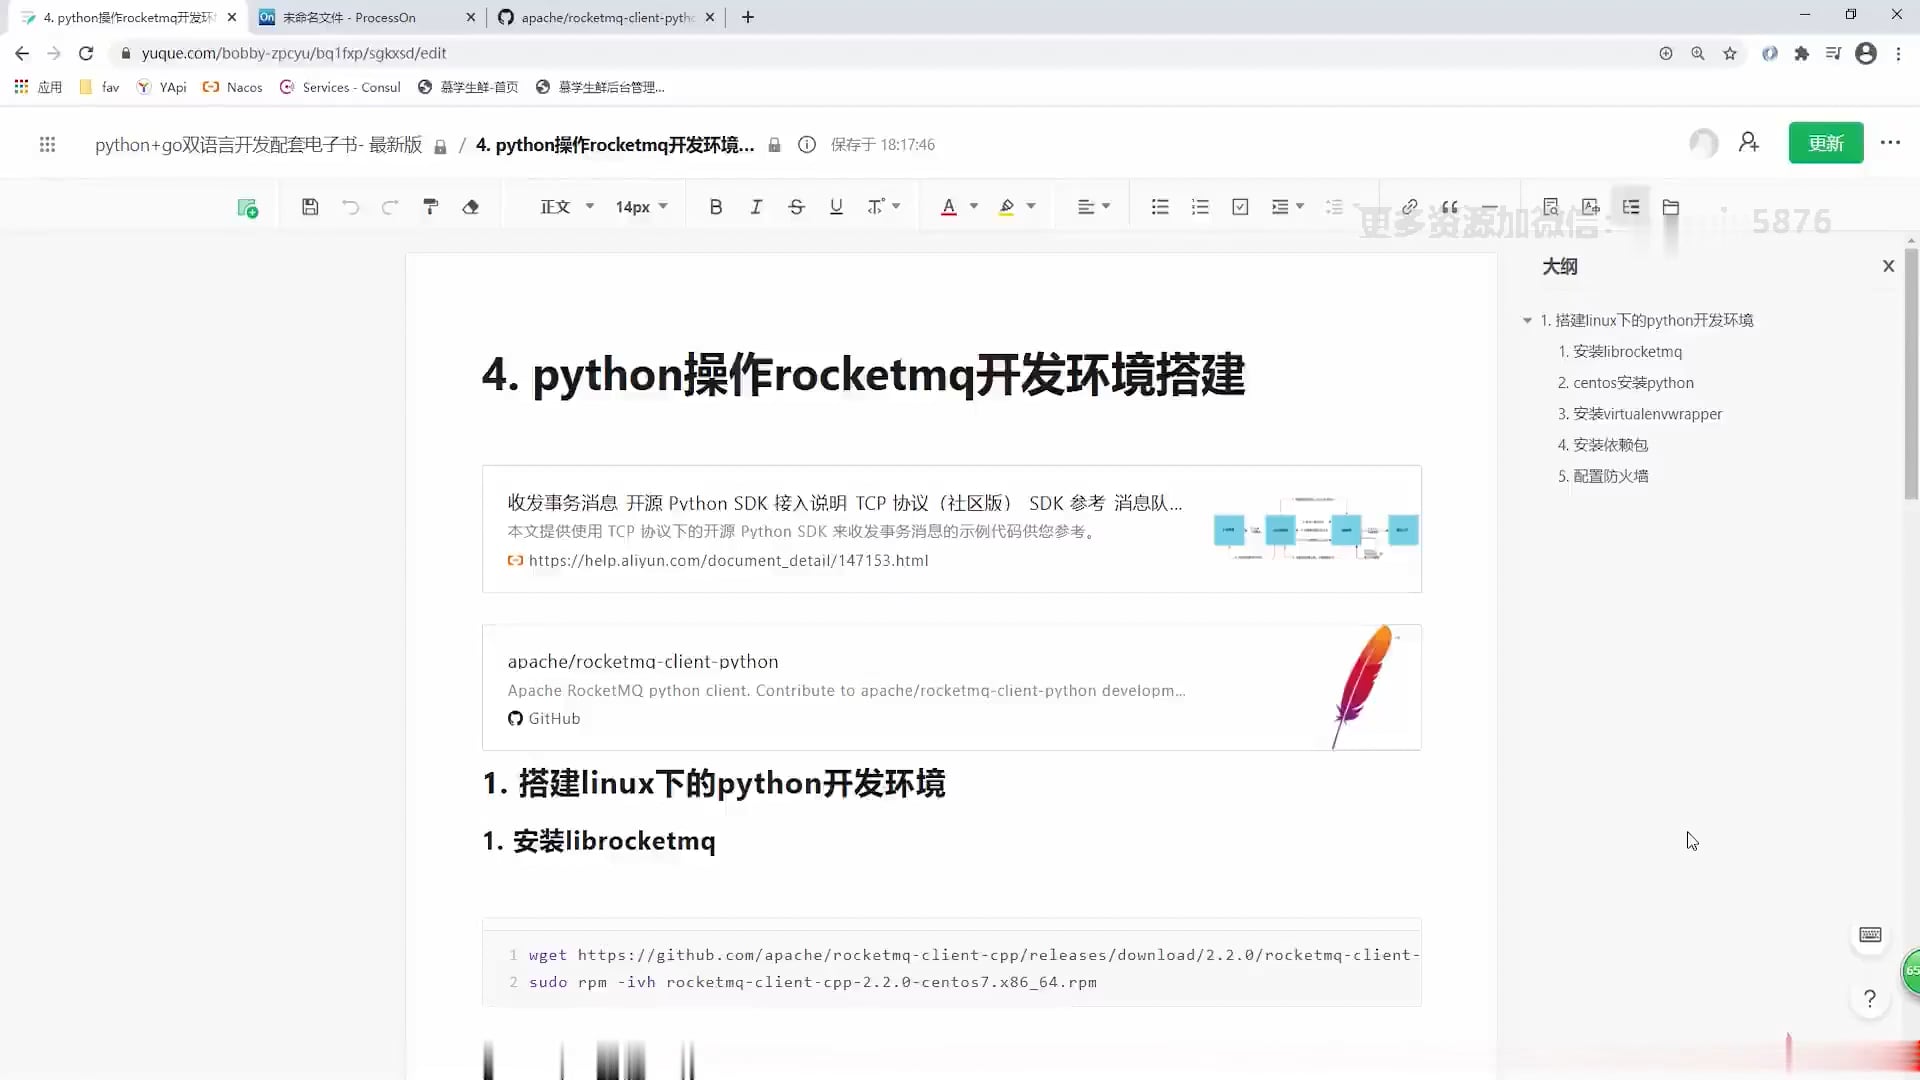The width and height of the screenshot is (1920, 1080).
Task: Close the 大纲 outline panel
Action: [1889, 265]
